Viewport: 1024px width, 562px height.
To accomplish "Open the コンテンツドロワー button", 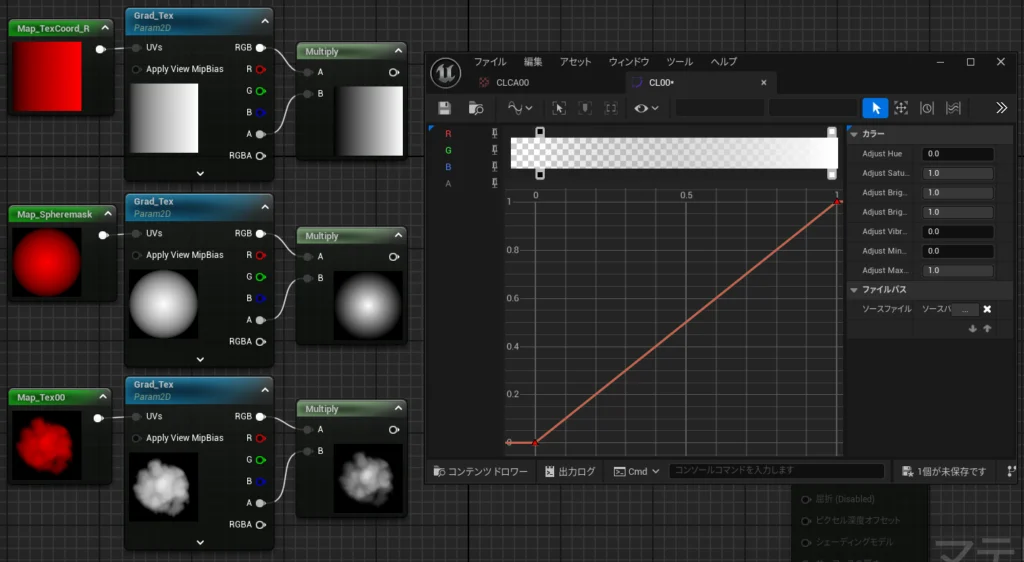I will pos(479,471).
